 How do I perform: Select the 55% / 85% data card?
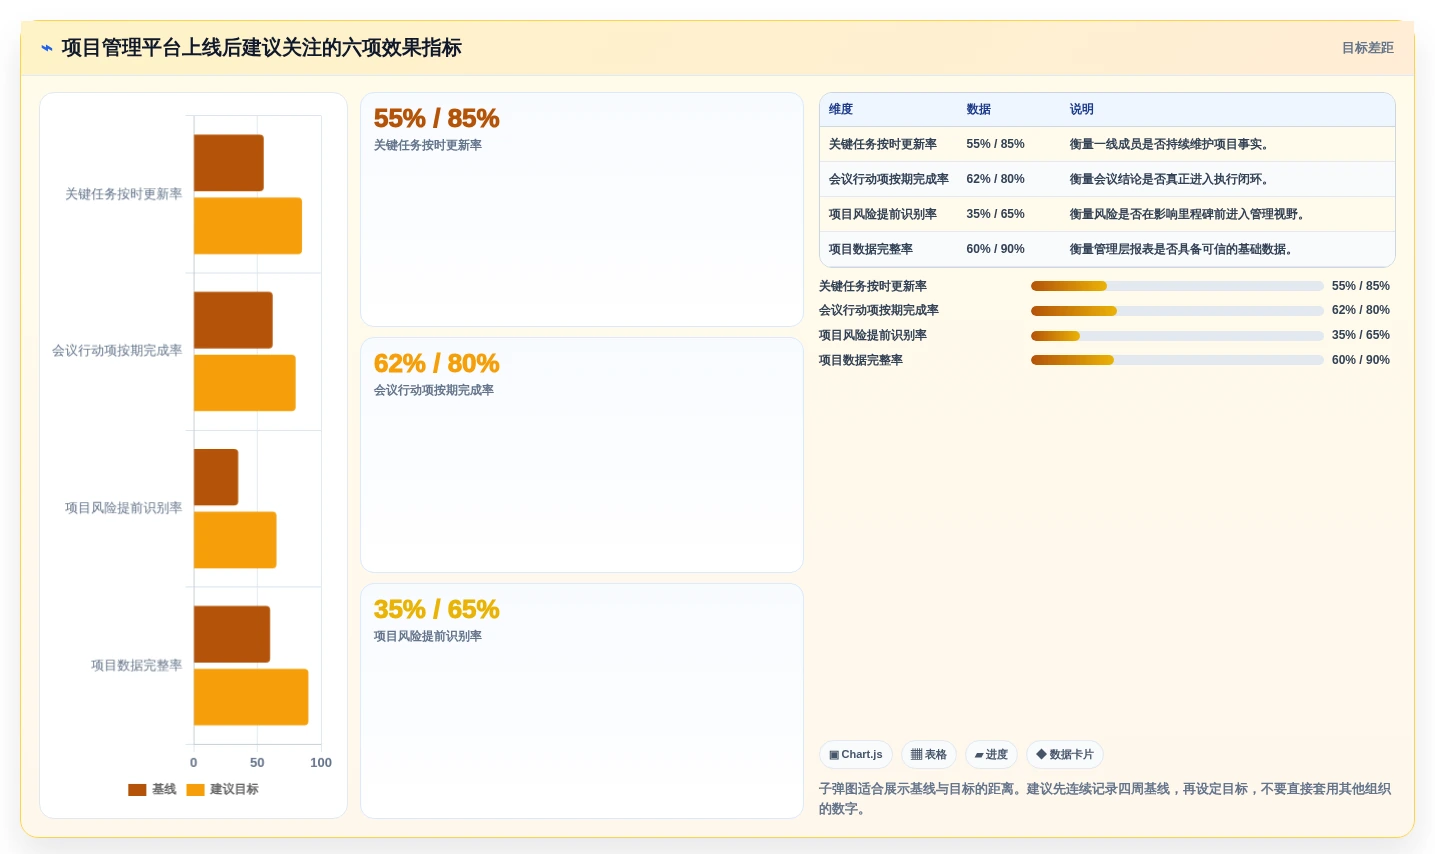point(582,210)
